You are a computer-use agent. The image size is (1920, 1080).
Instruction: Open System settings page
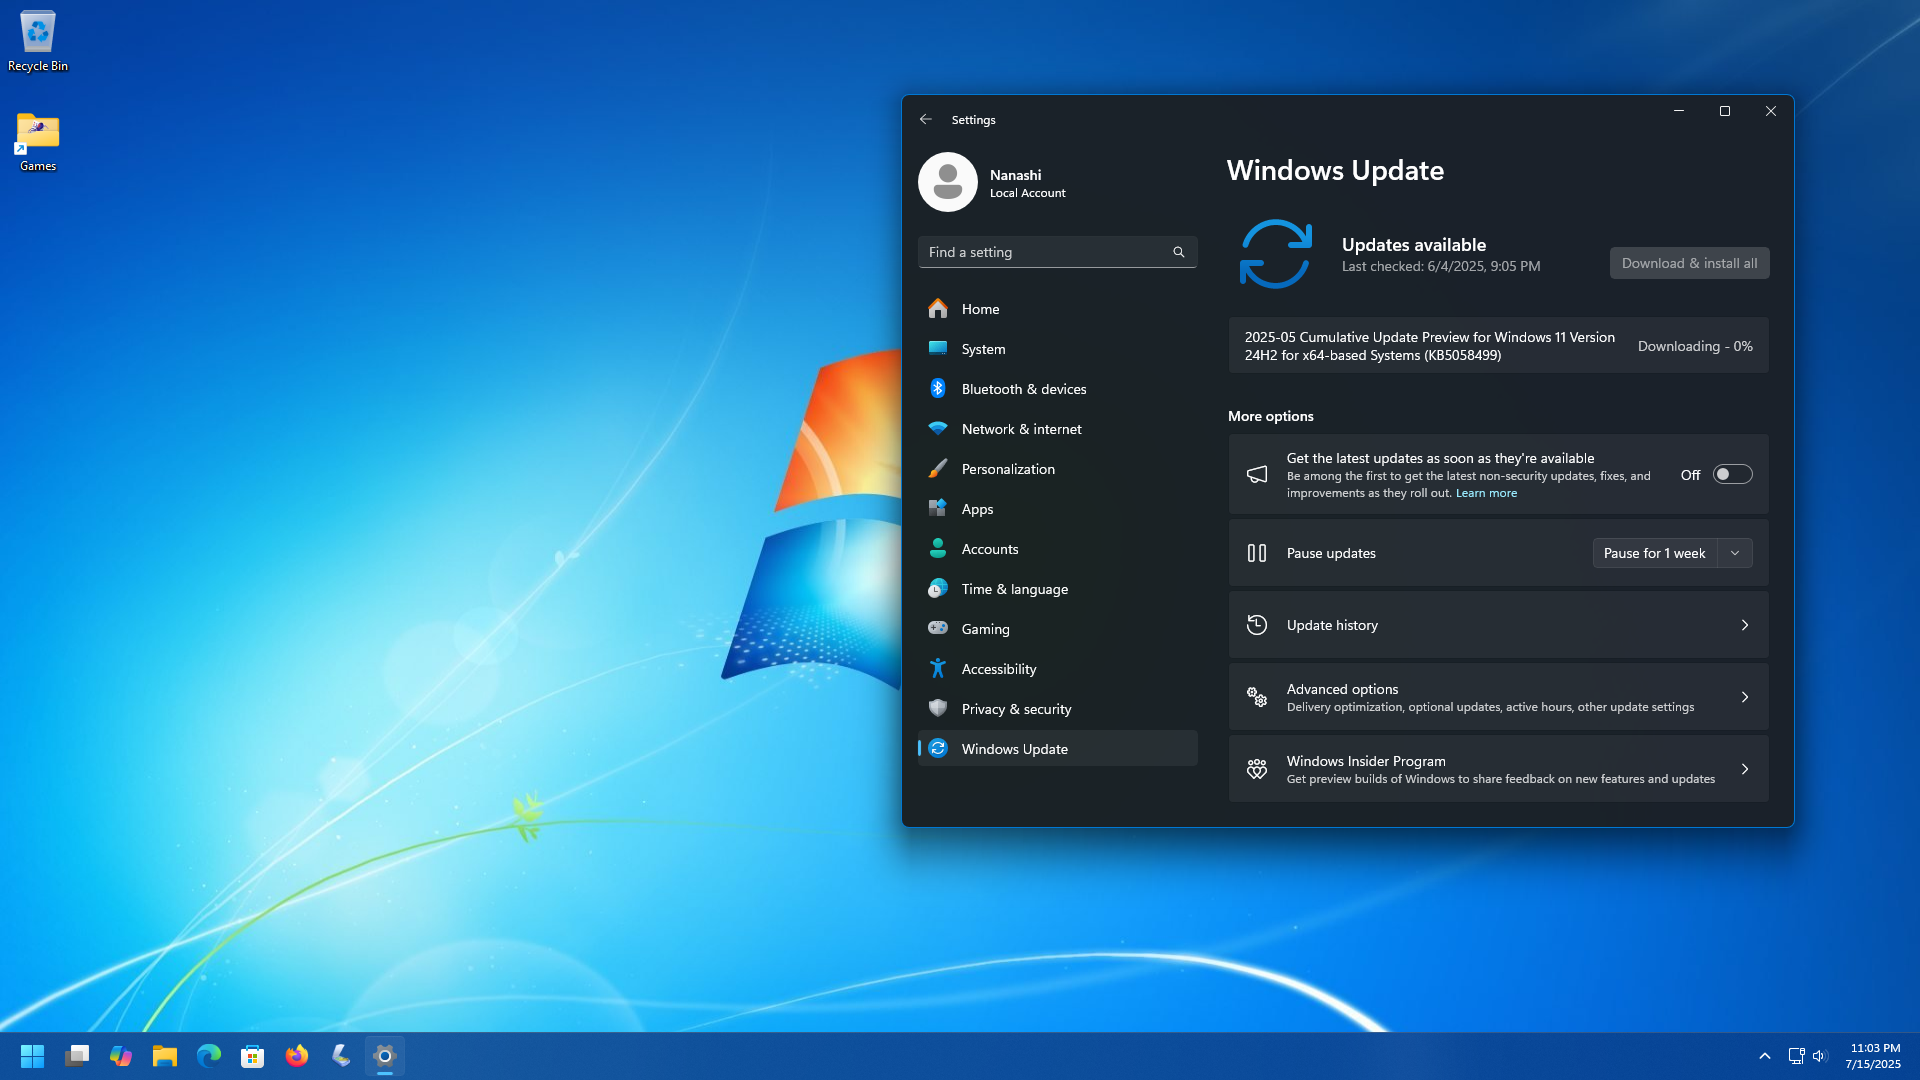tap(1058, 349)
